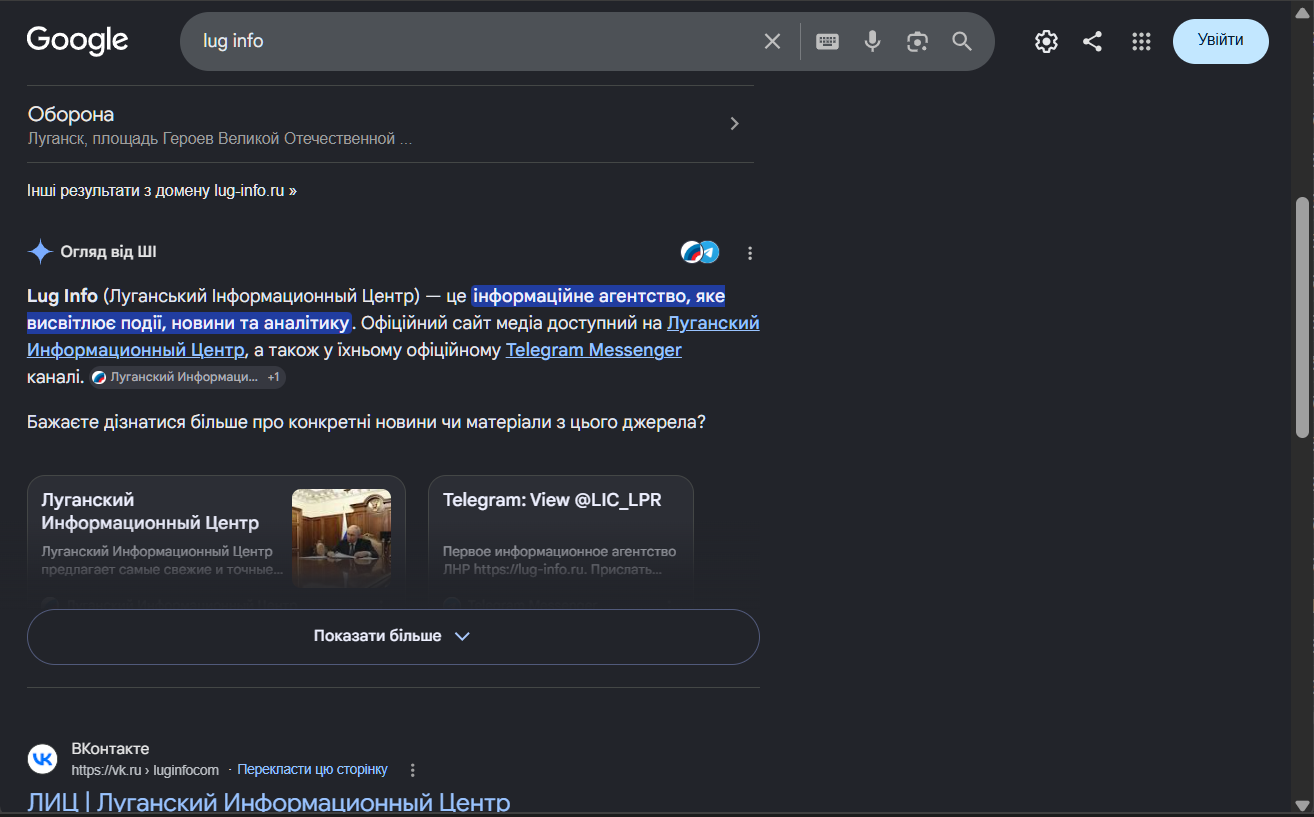Image resolution: width=1314 pixels, height=817 pixels.
Task: Click the AI overview sparkle icon
Action: pyautogui.click(x=40, y=252)
